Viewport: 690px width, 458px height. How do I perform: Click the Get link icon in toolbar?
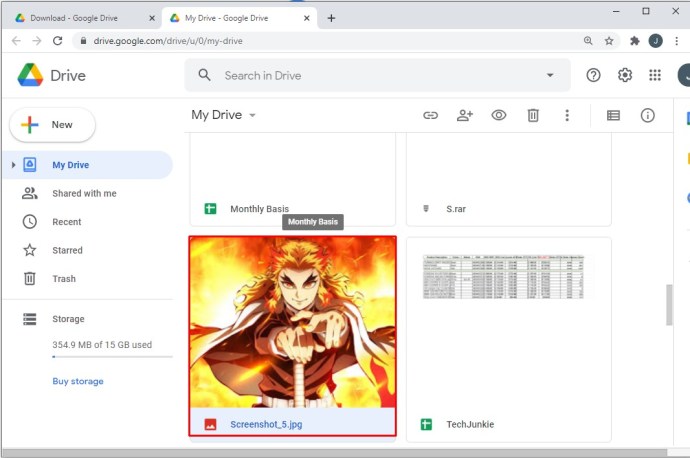(x=430, y=116)
